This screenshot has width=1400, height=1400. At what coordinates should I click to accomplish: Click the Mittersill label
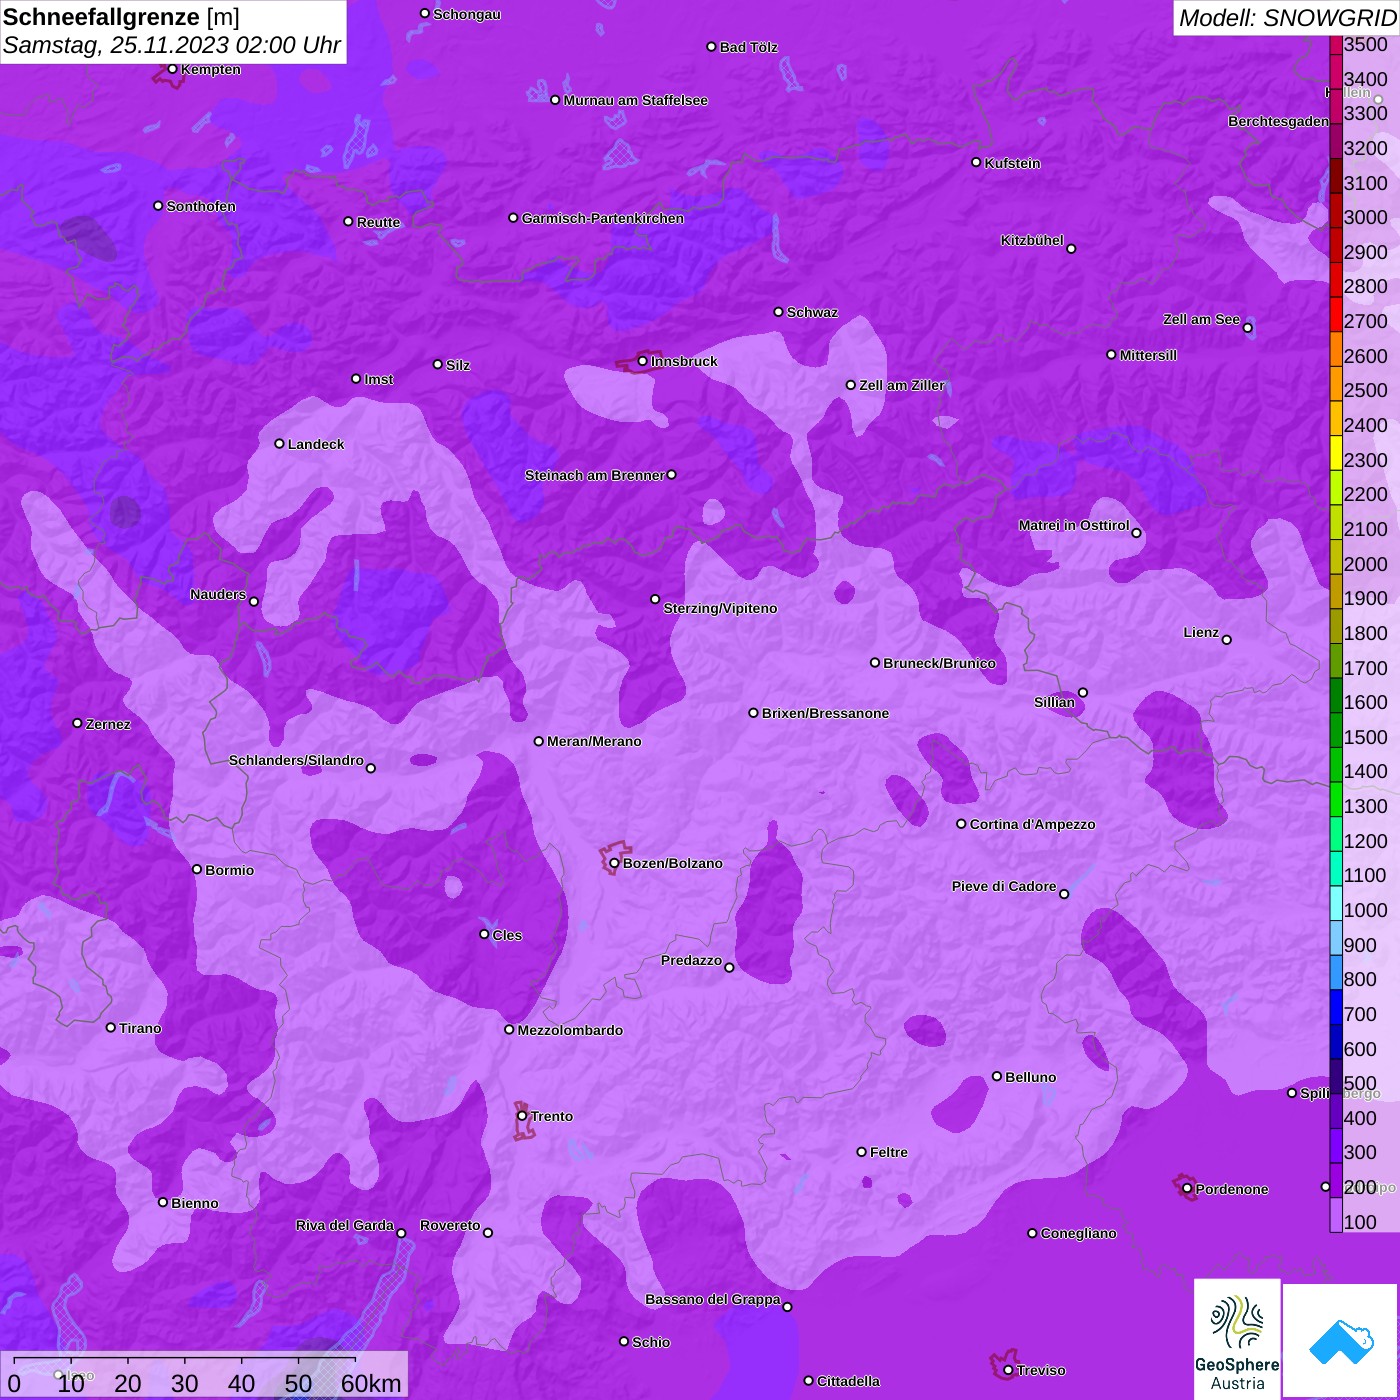[1148, 355]
